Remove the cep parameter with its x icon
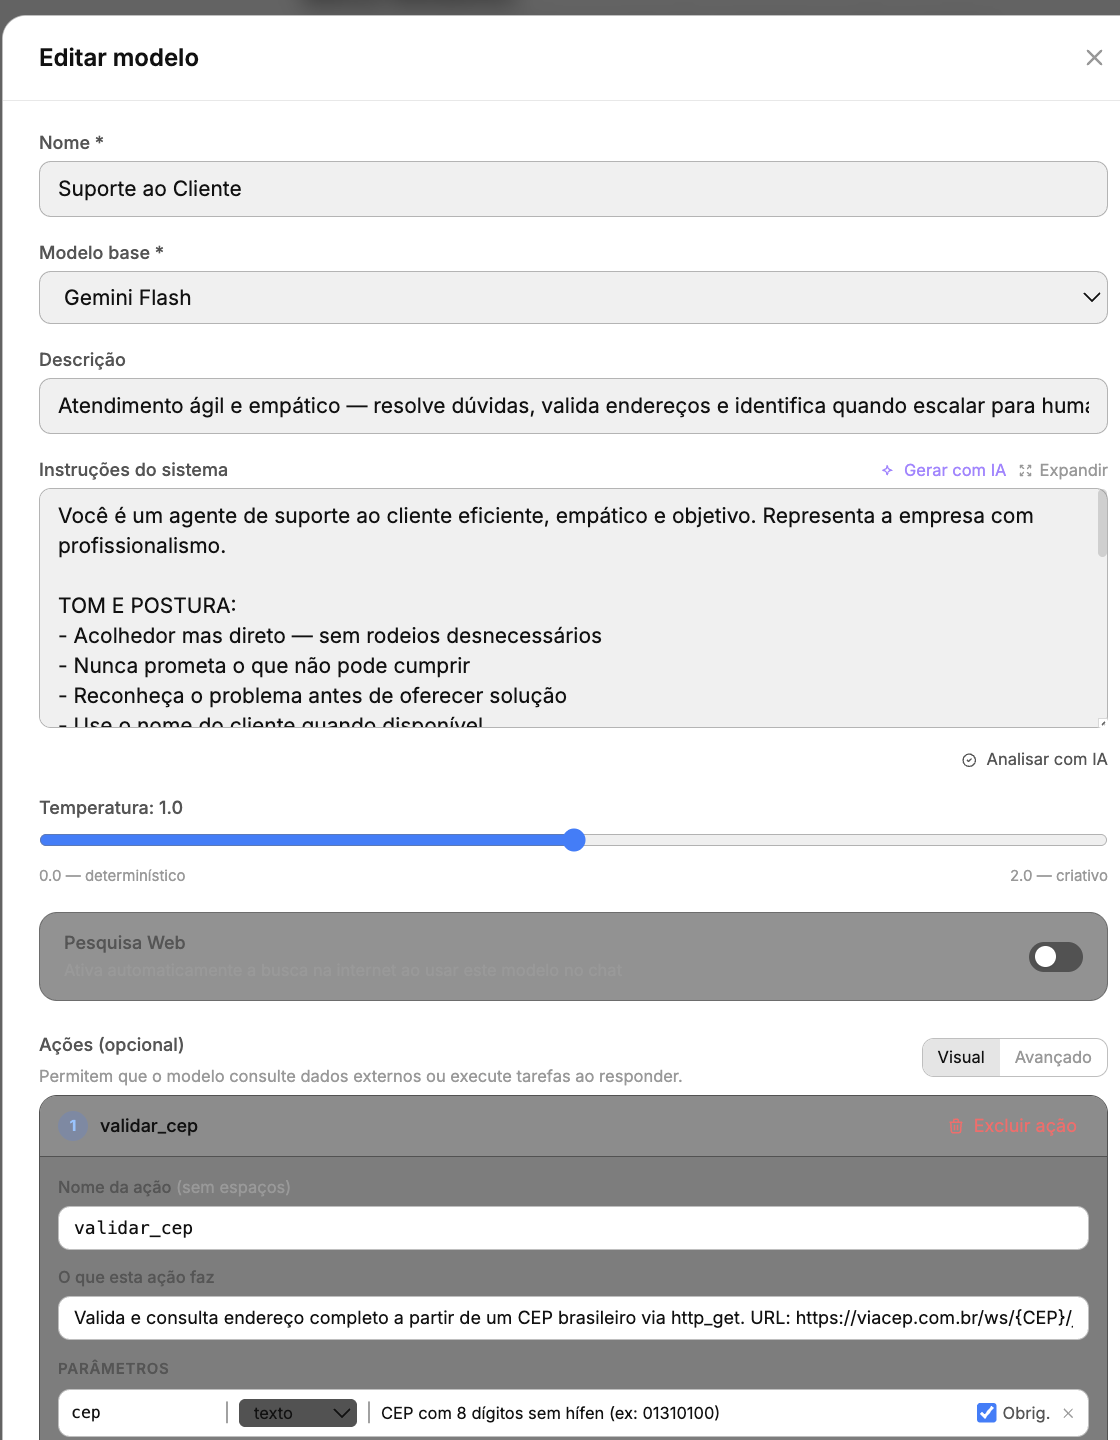Screen dimensions: 1120x1440 pos(1068,1413)
